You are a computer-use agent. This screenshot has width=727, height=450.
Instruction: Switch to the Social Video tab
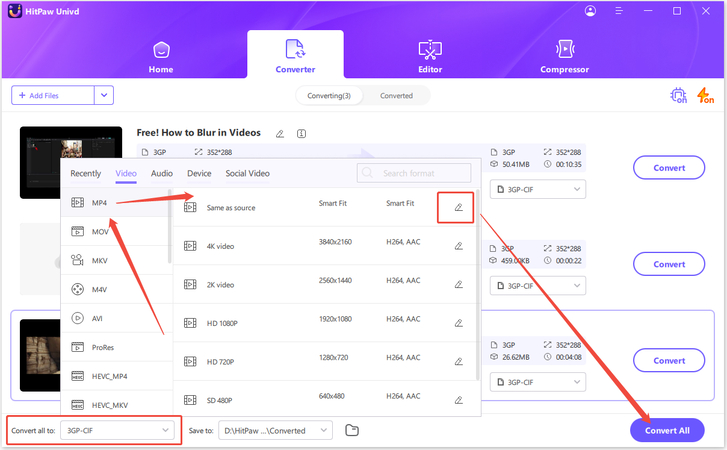[x=247, y=173]
